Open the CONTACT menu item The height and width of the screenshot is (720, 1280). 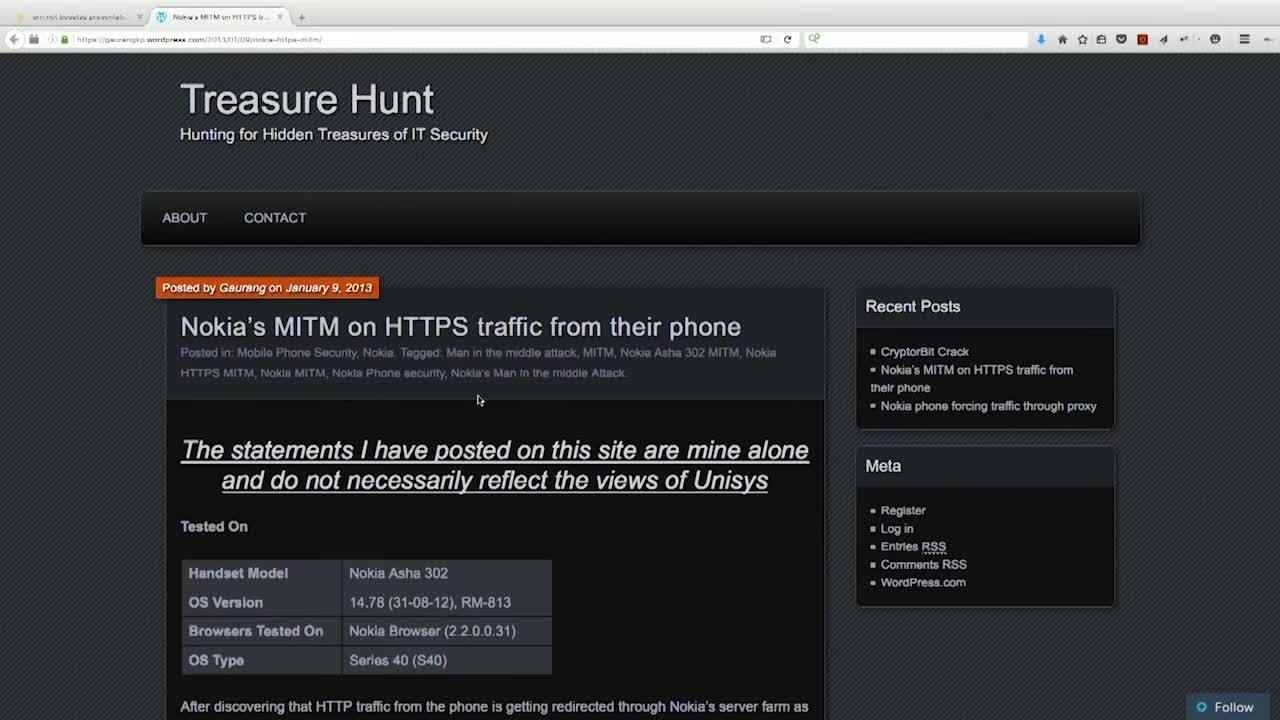[x=275, y=218]
